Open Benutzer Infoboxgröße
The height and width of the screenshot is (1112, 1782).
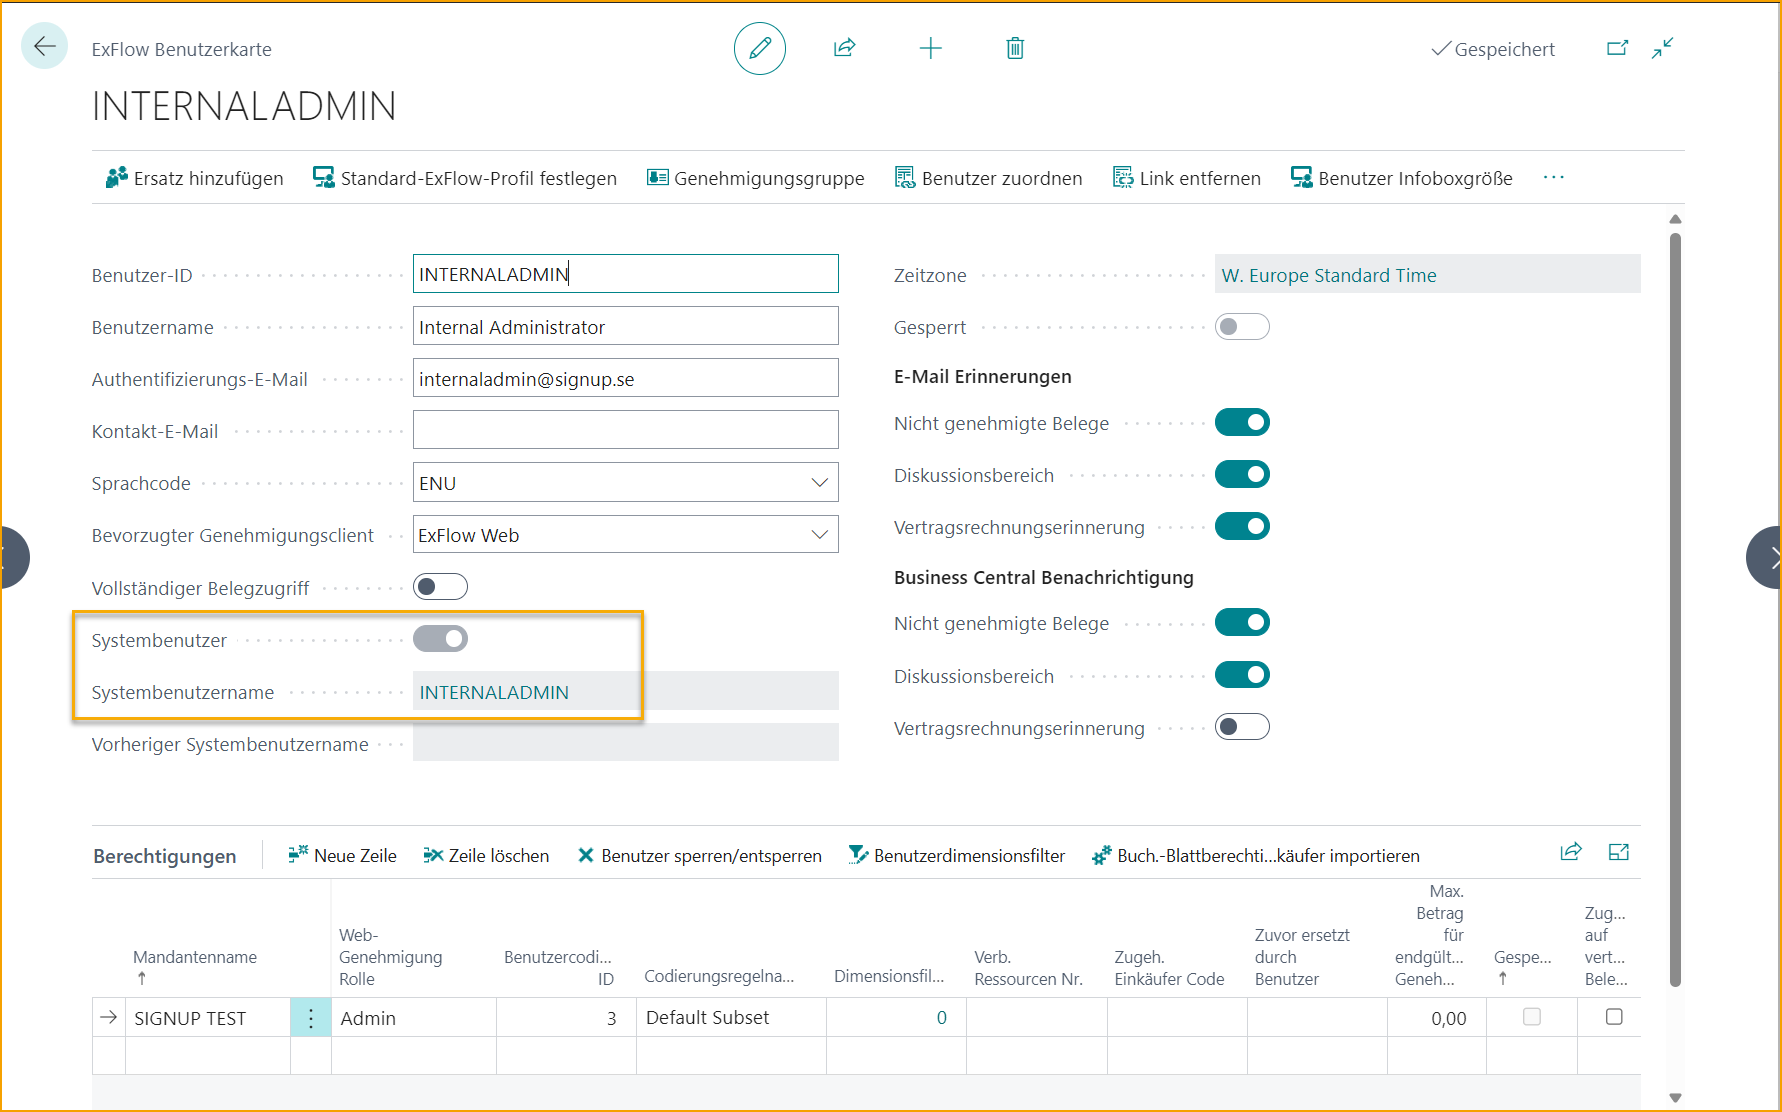(1402, 178)
